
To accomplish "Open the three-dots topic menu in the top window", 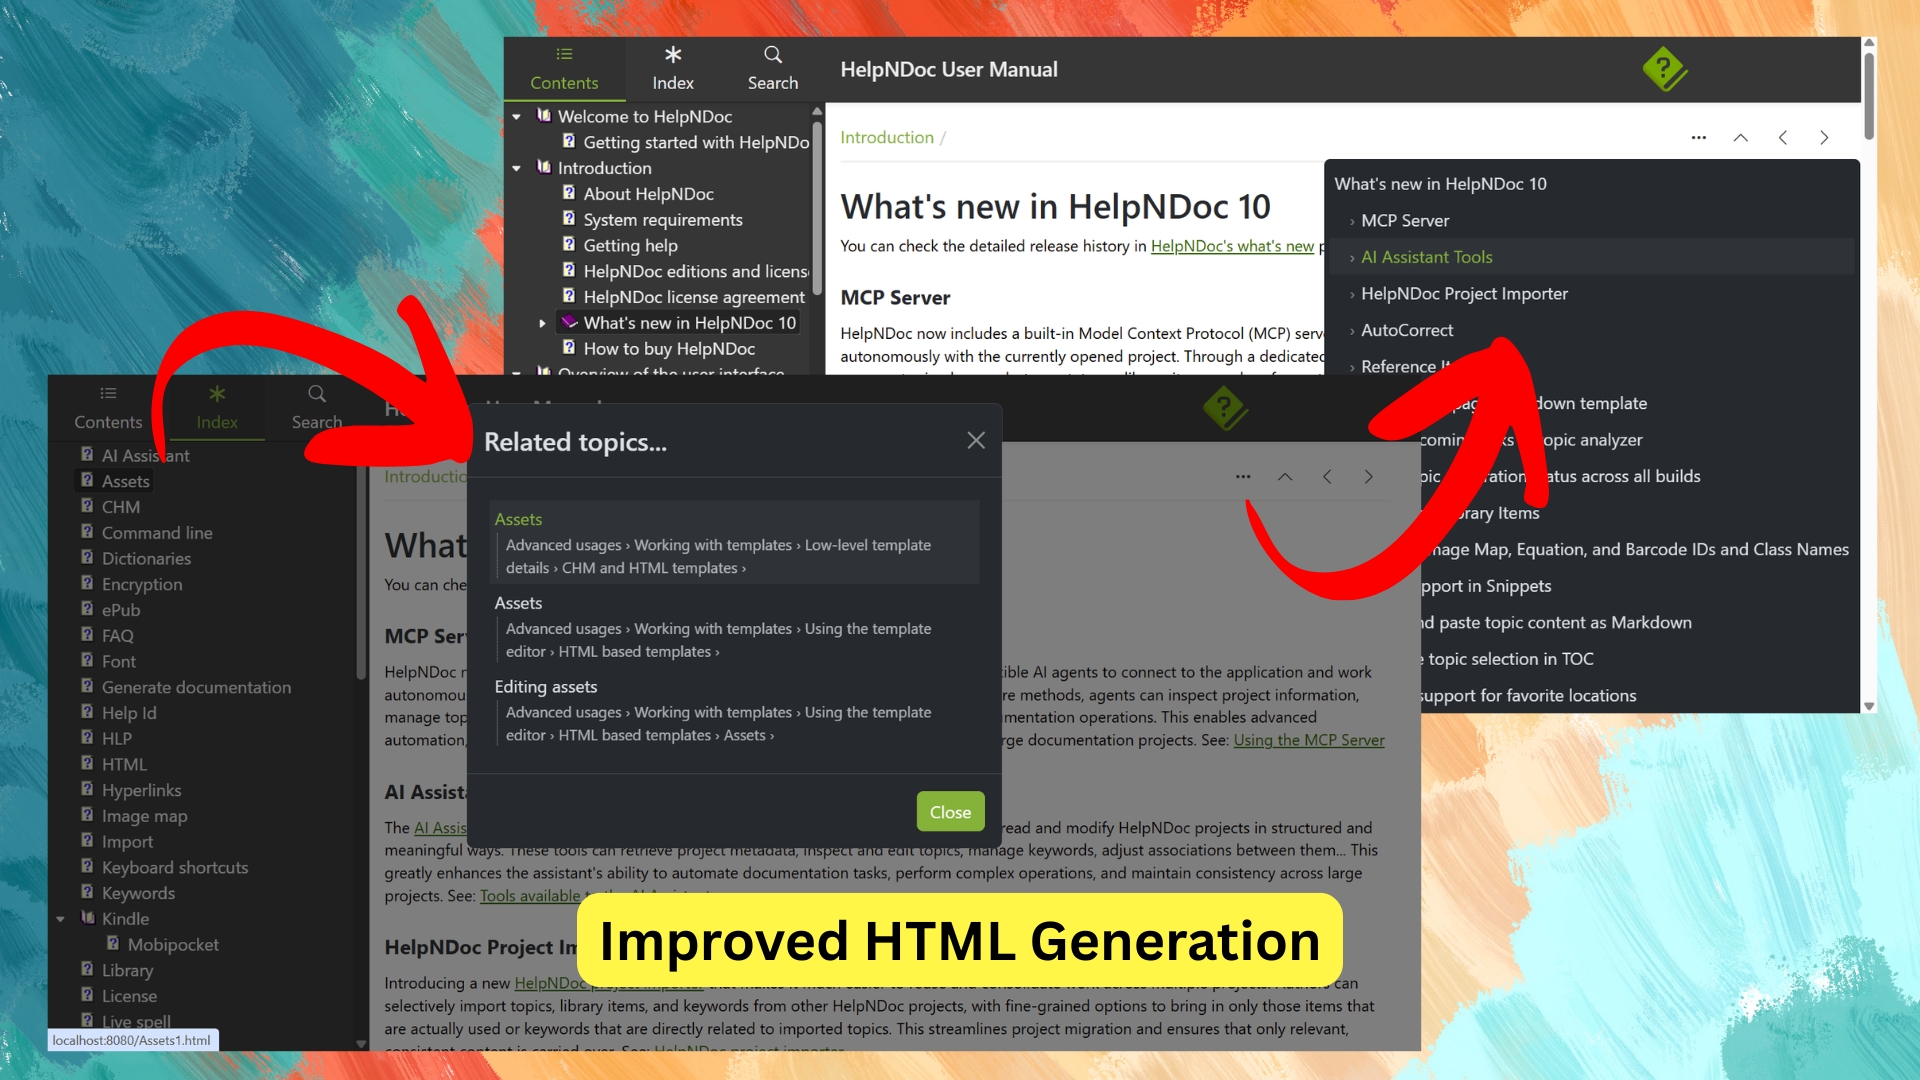I will tap(1699, 137).
